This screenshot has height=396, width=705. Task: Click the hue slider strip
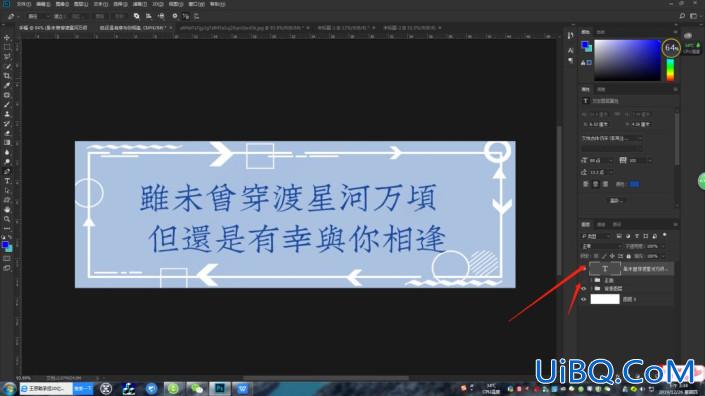pos(670,69)
